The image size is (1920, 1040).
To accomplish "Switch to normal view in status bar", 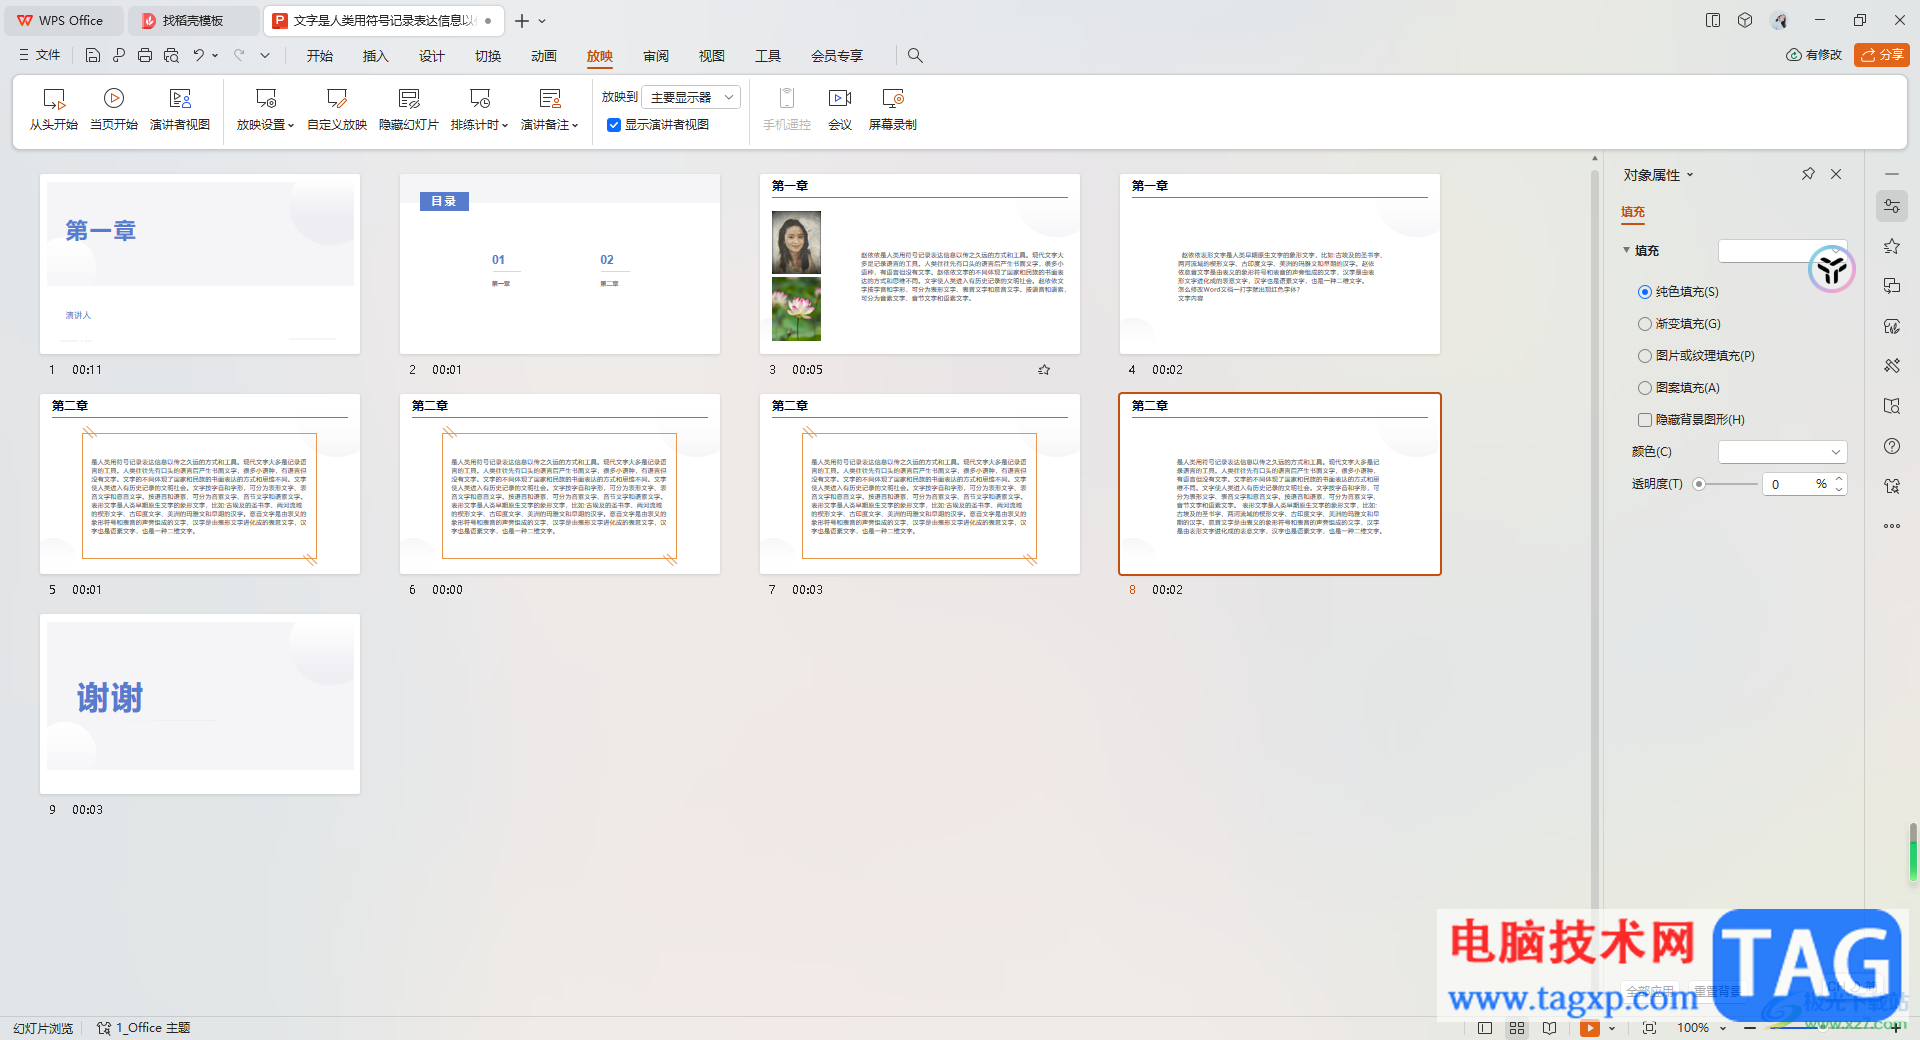I will 1485,1028.
